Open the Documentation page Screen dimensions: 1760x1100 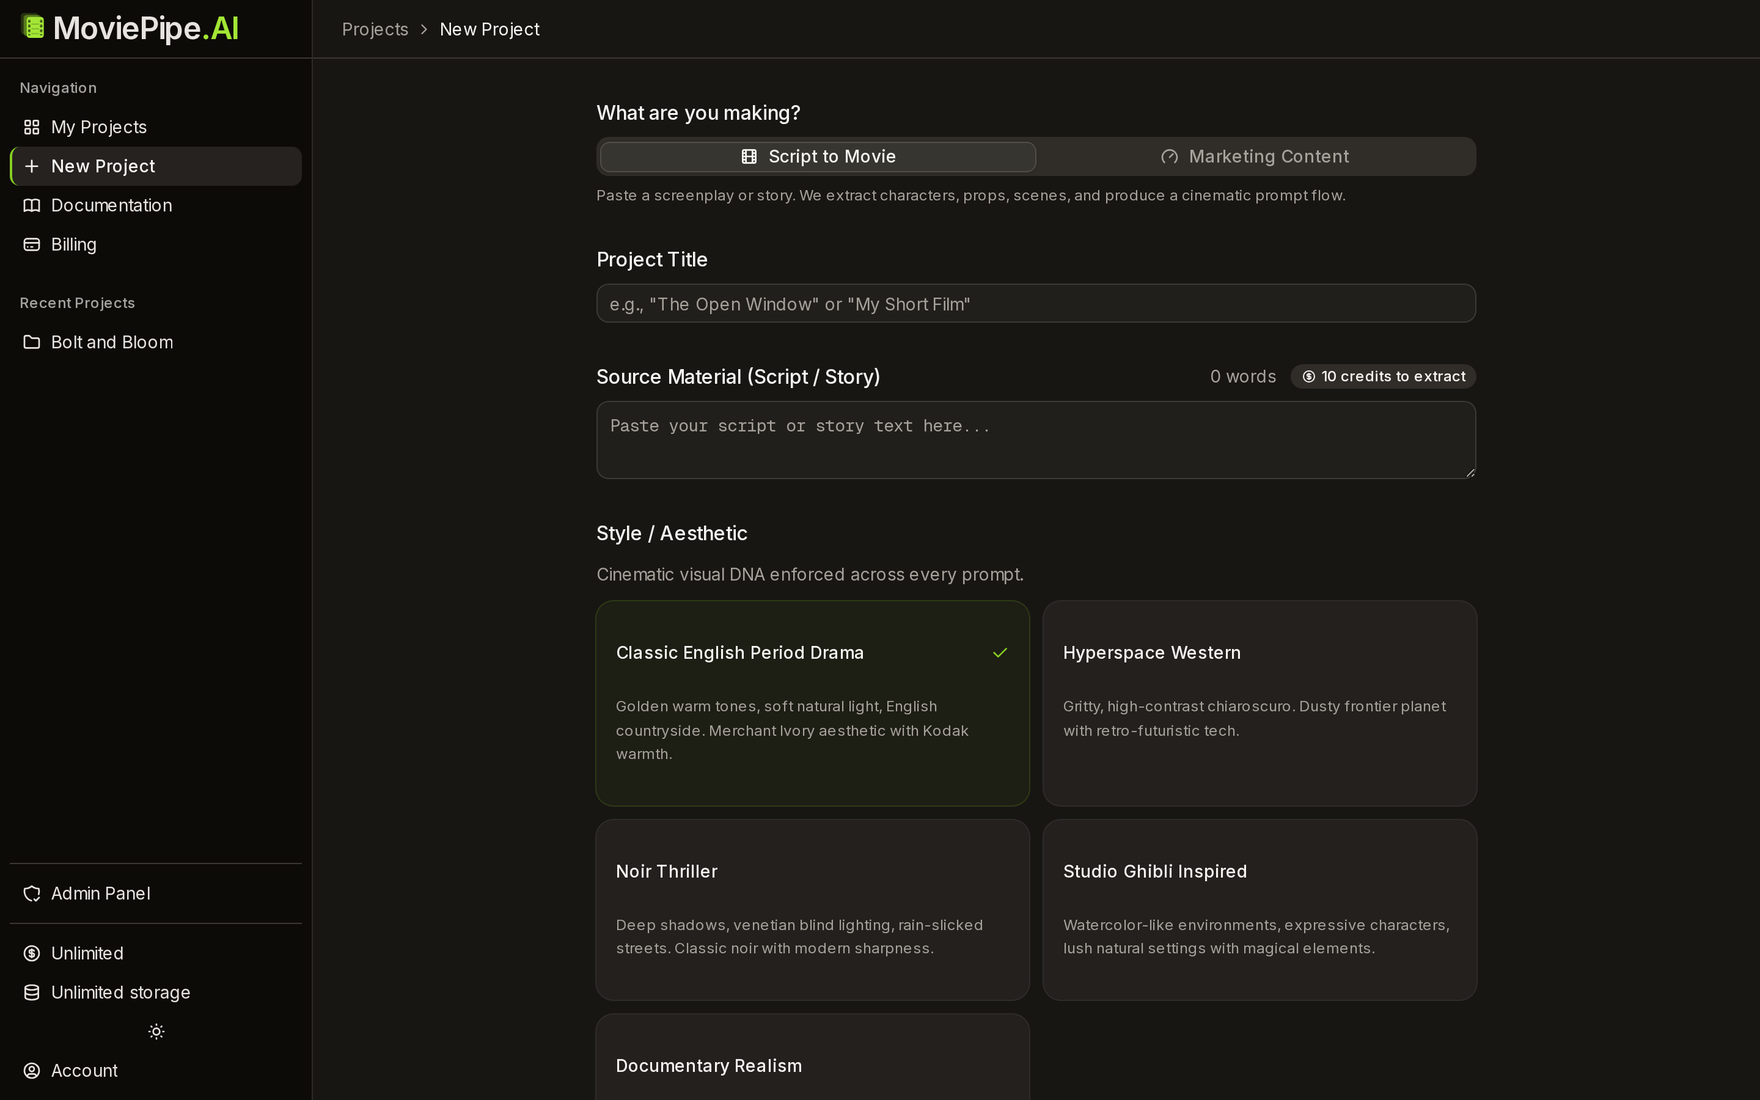pos(155,205)
